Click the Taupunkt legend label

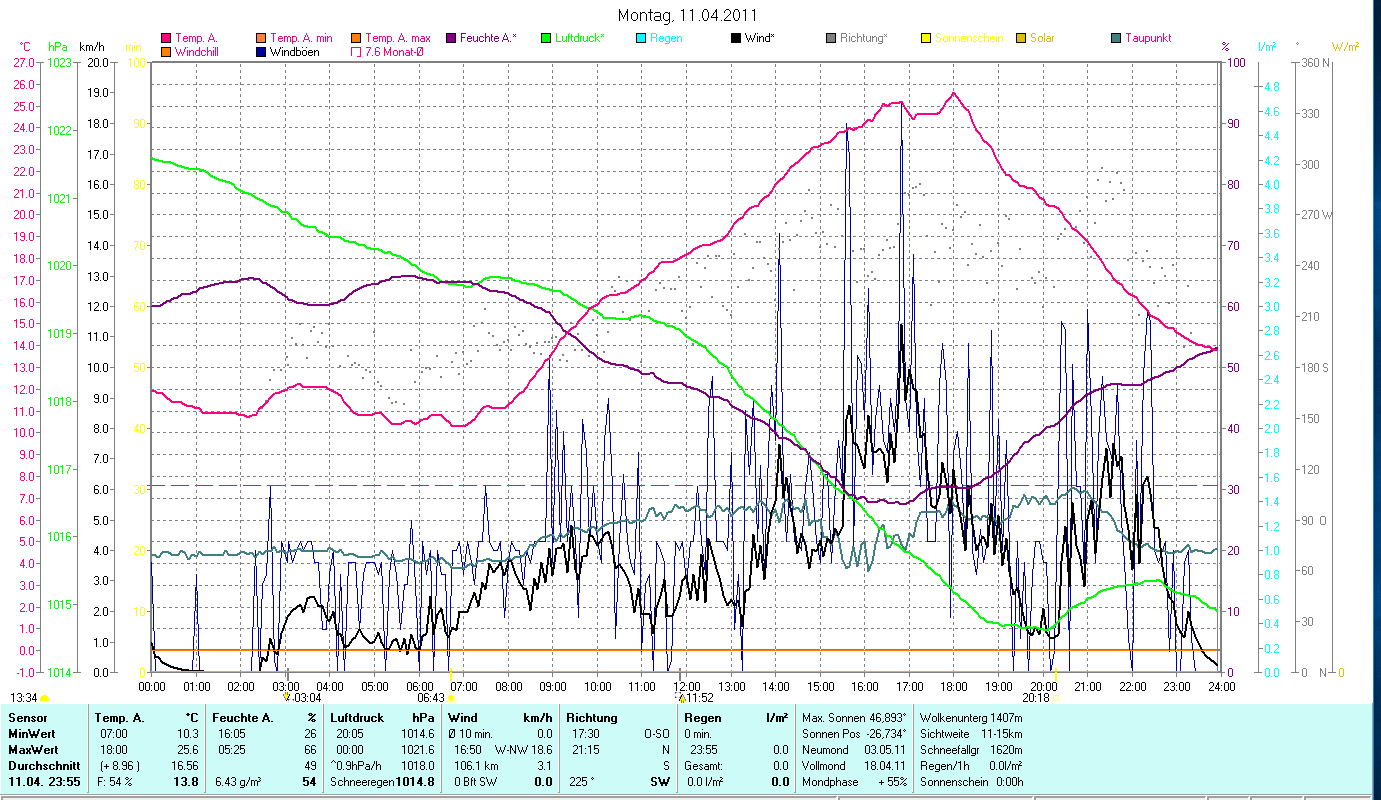1147,38
